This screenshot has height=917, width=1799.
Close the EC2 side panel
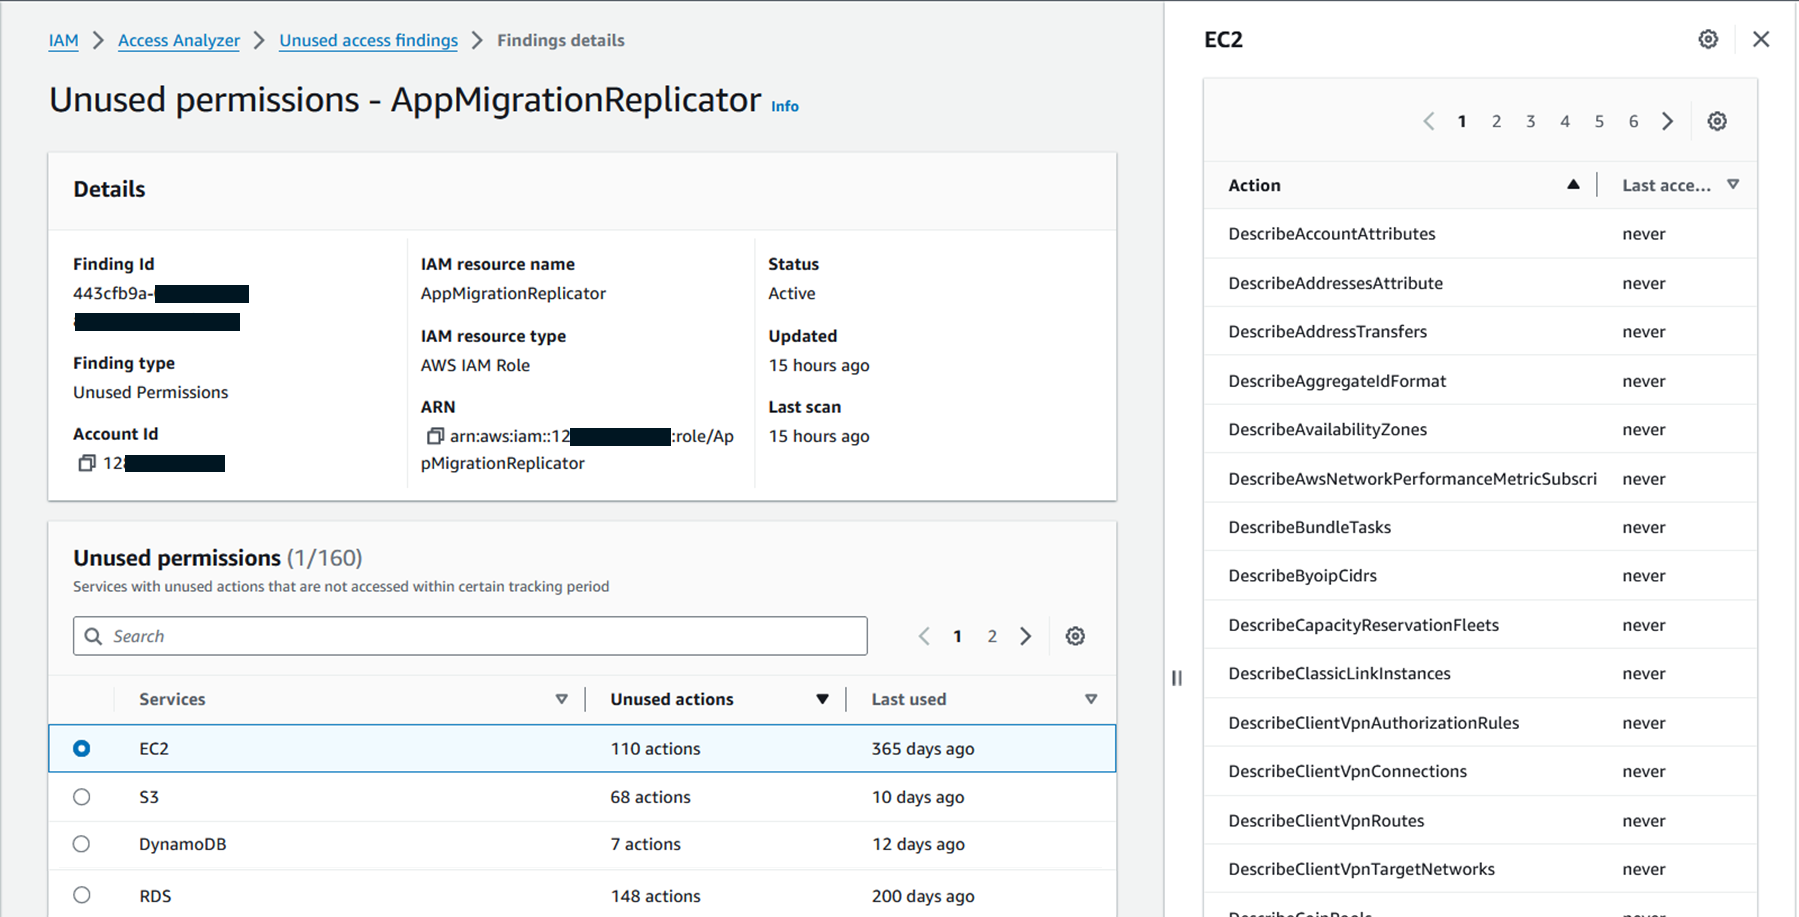(1761, 39)
